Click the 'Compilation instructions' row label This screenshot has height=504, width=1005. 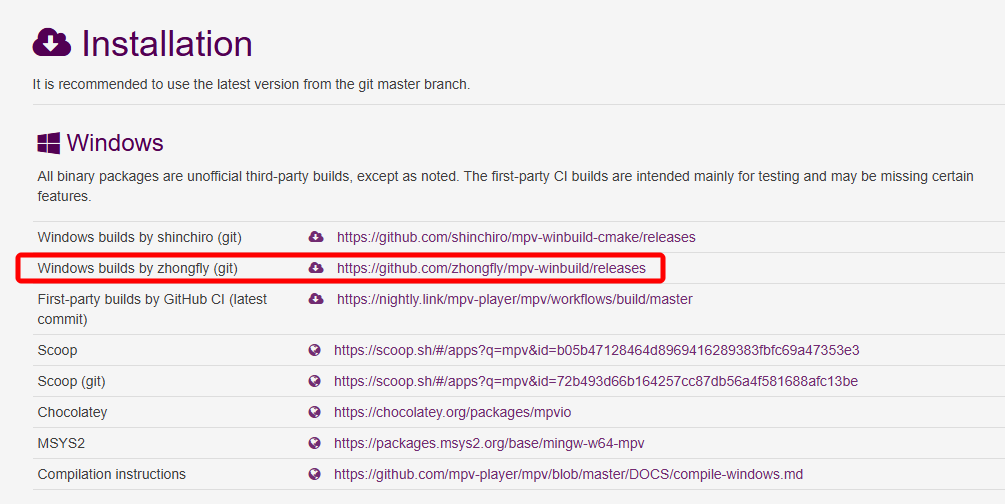point(112,475)
